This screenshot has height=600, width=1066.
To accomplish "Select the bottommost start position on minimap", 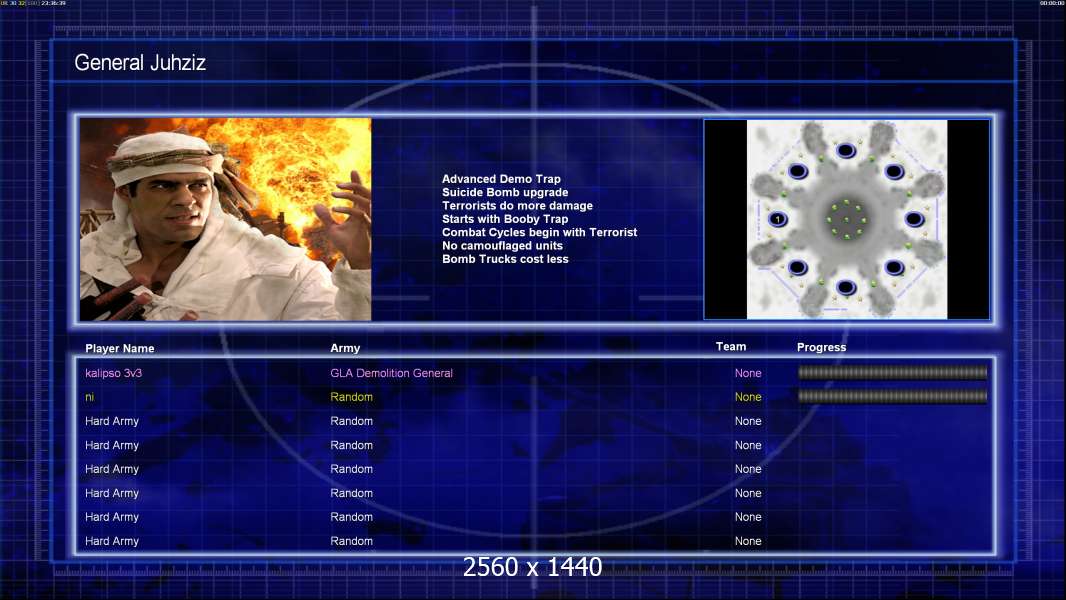I will click(x=846, y=288).
